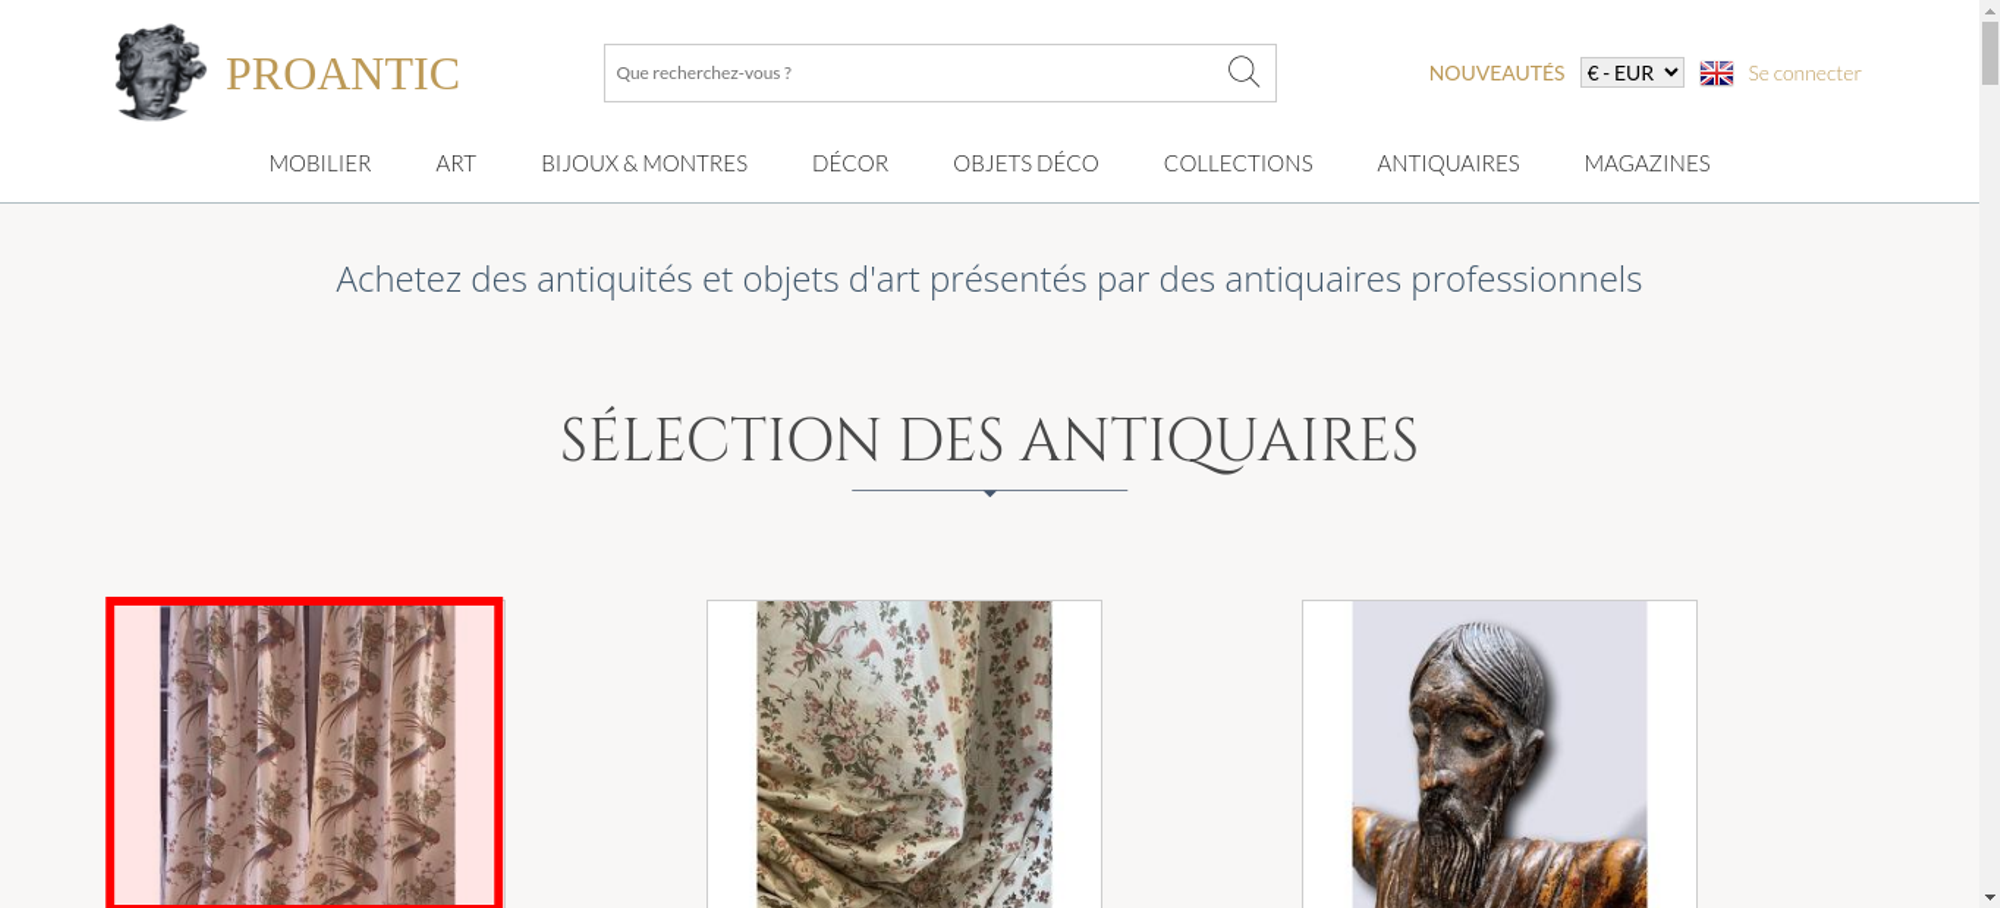Go to the ANTIQUAIRES section
Viewport: 2000px width, 908px height.
[1448, 163]
